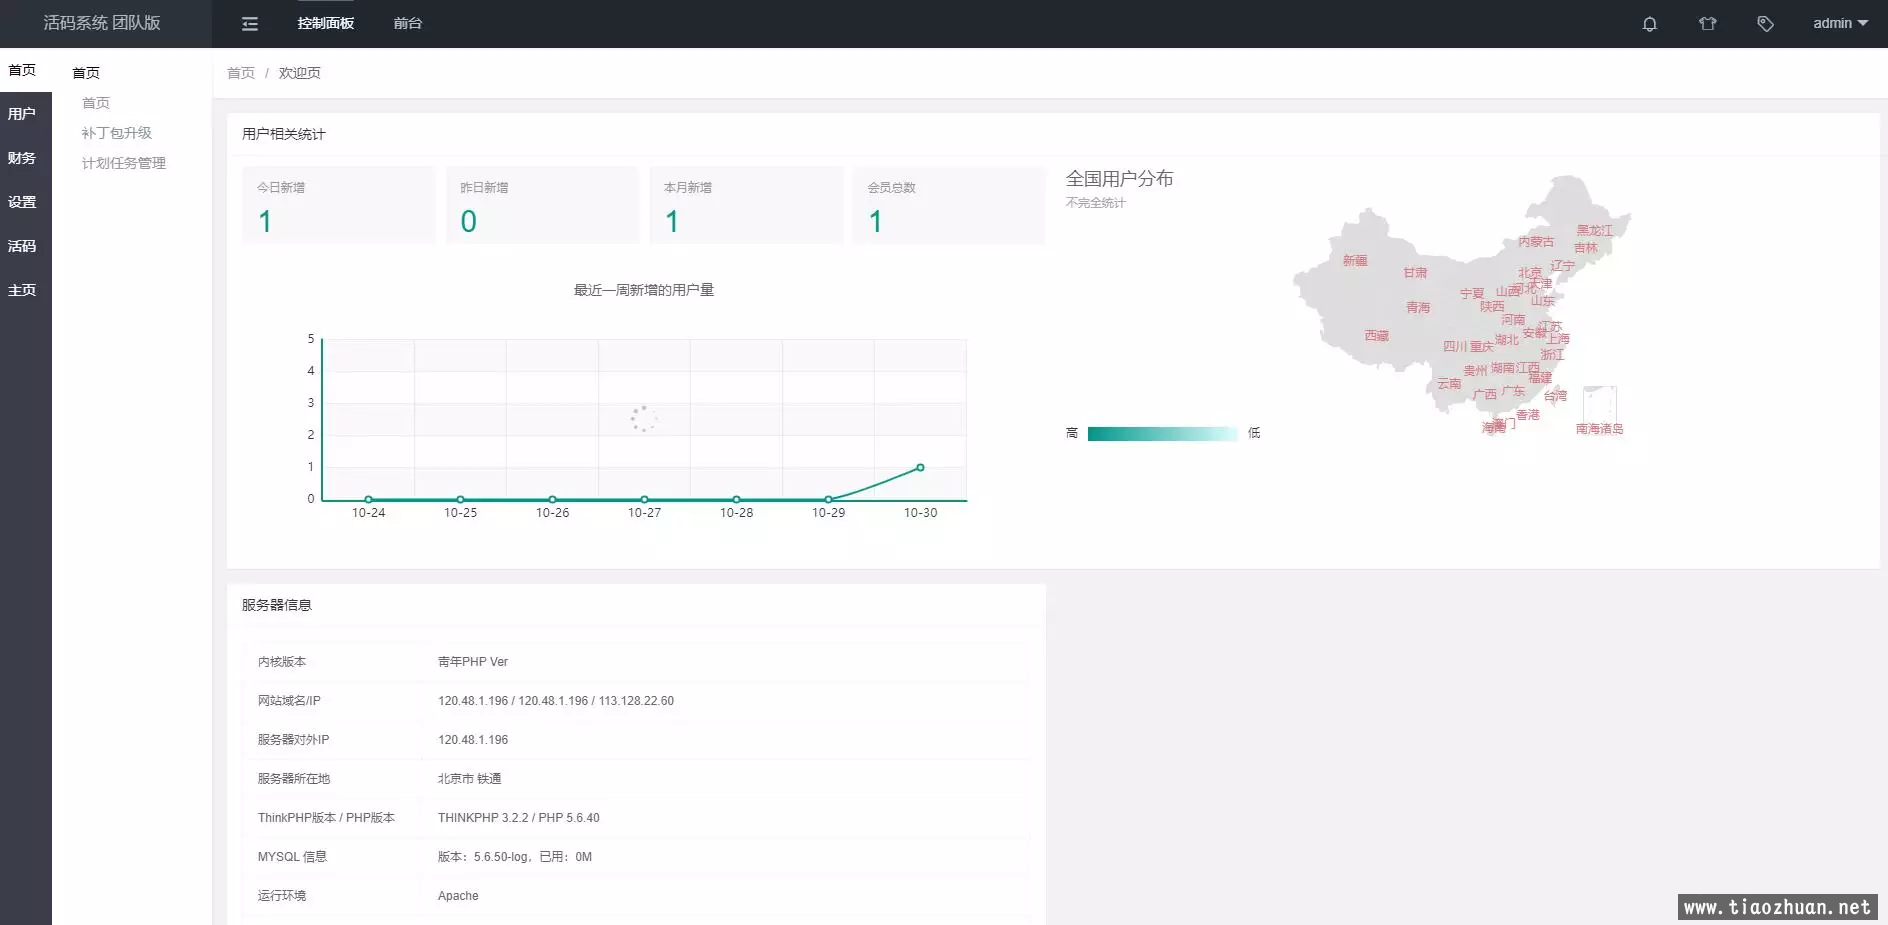
Task: Collapse the 首页 submenu group header
Action: pos(86,73)
